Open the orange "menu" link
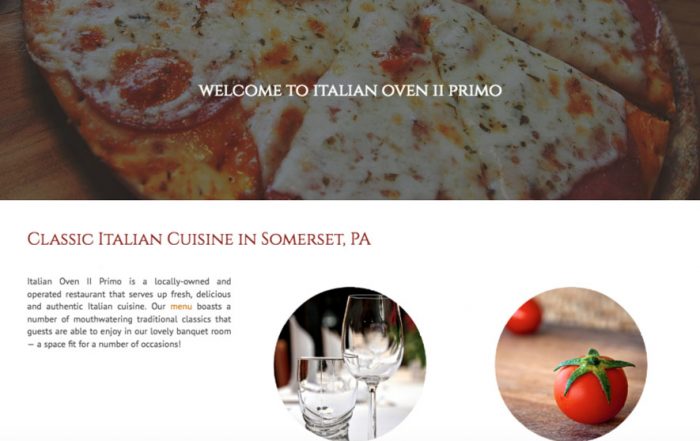700x441 pixels. point(181,307)
